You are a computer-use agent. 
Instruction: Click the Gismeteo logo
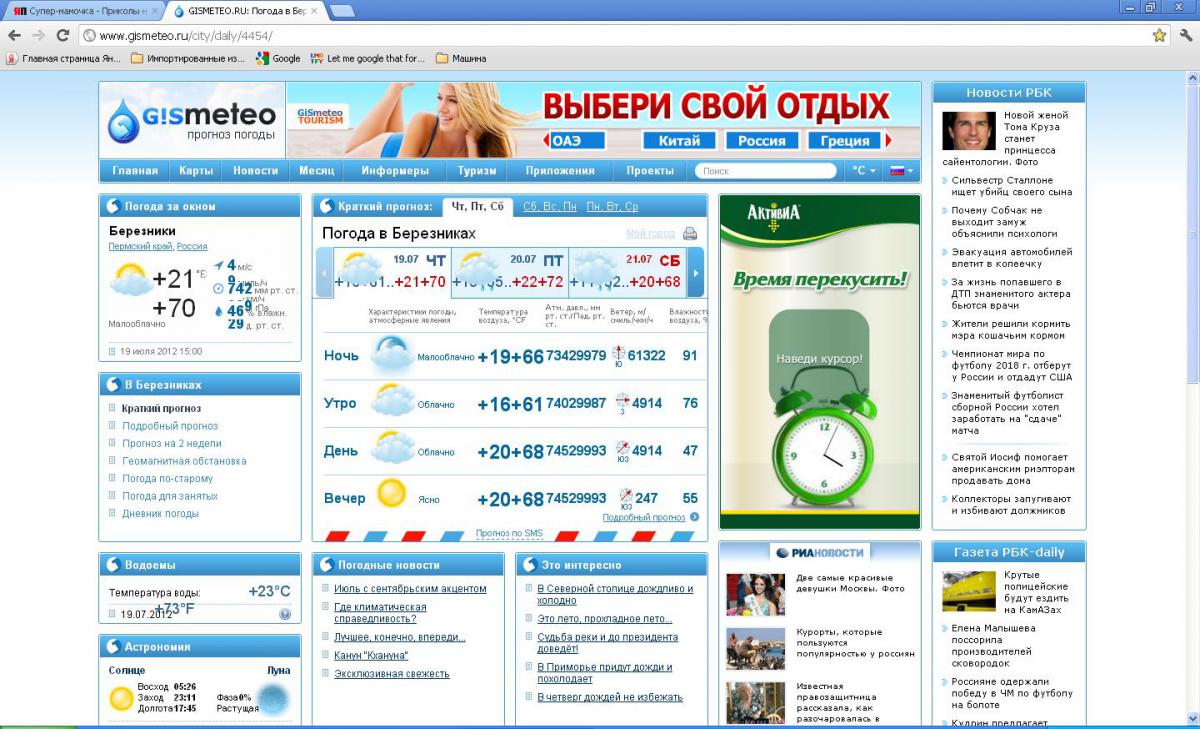[x=192, y=119]
